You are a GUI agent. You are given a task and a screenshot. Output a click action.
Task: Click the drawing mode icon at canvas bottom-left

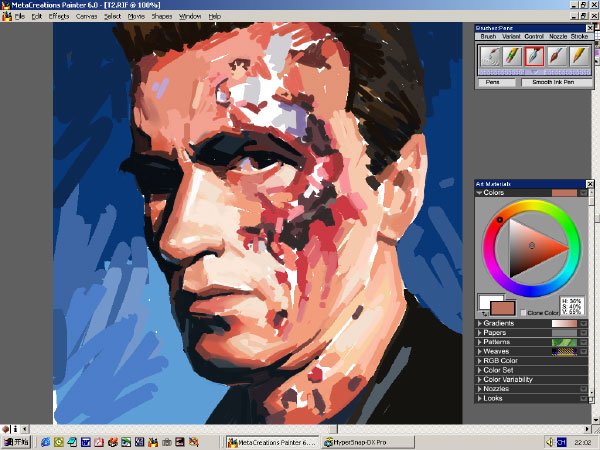pos(5,429)
